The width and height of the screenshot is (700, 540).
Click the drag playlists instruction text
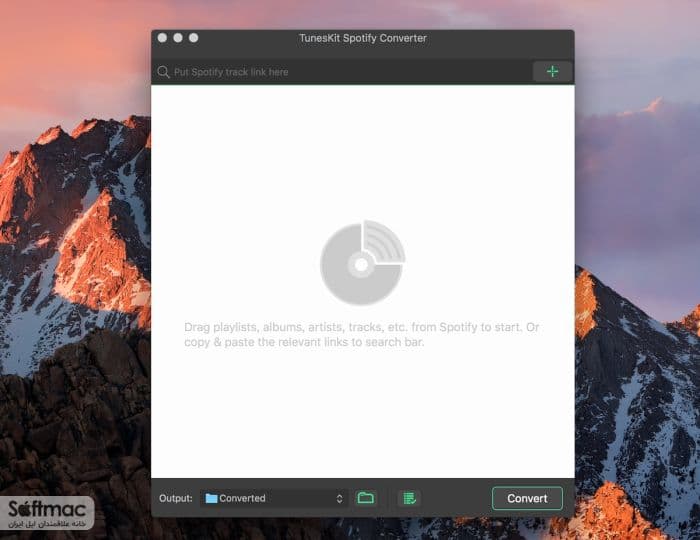362,335
